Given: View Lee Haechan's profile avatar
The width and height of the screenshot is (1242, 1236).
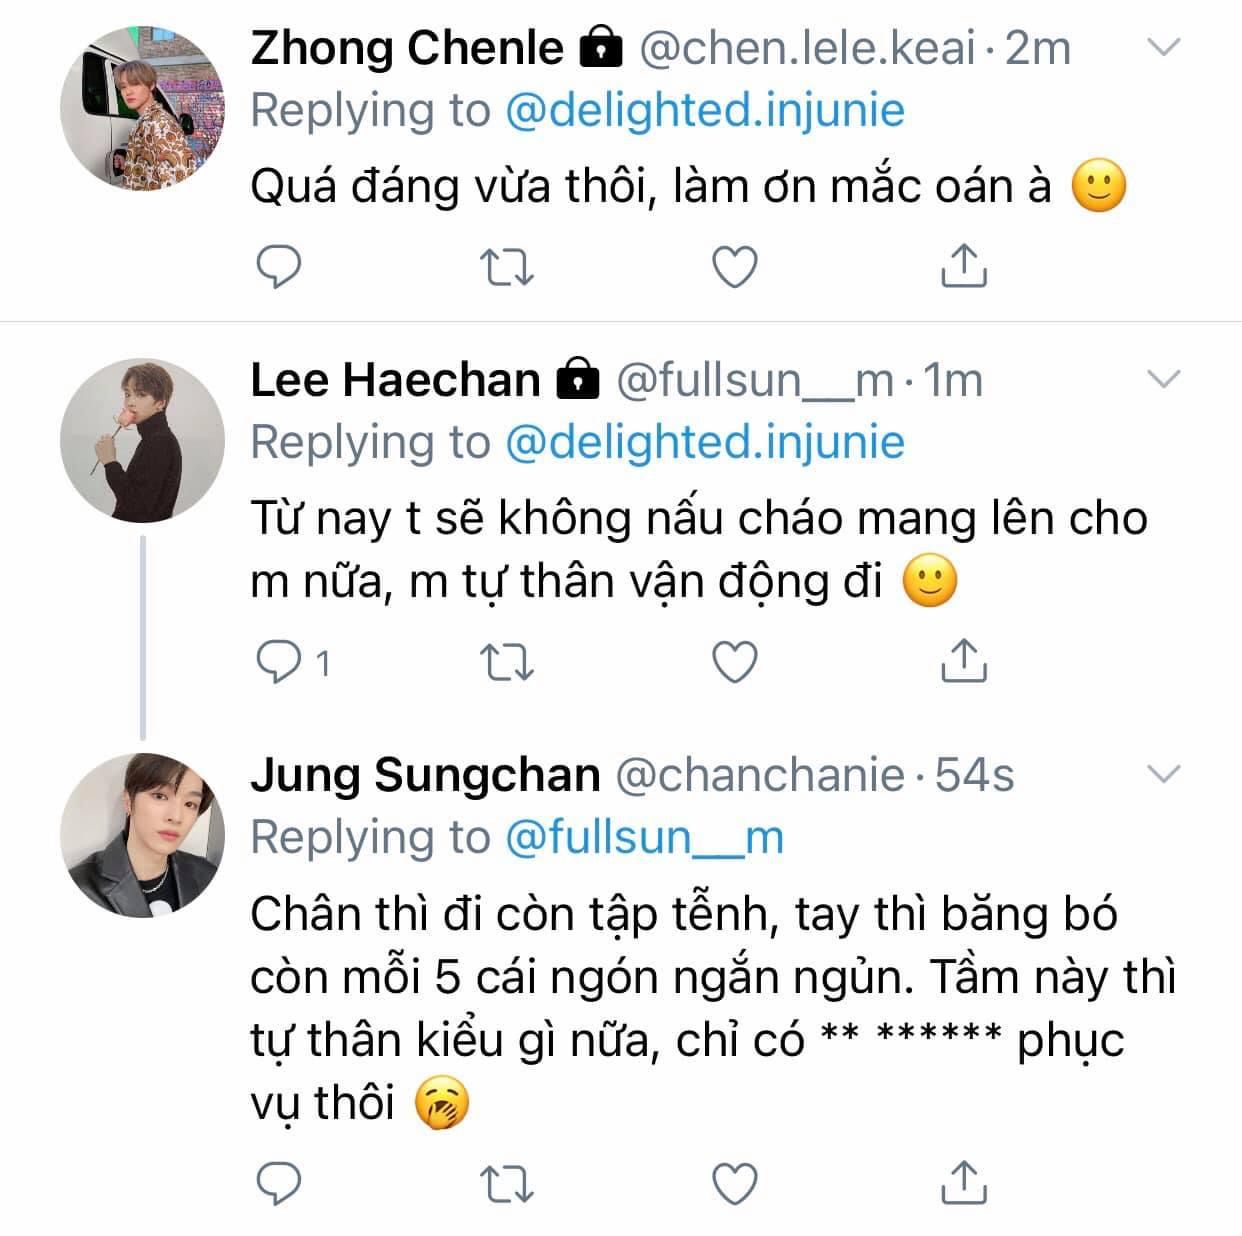Looking at the screenshot, I should click(142, 440).
